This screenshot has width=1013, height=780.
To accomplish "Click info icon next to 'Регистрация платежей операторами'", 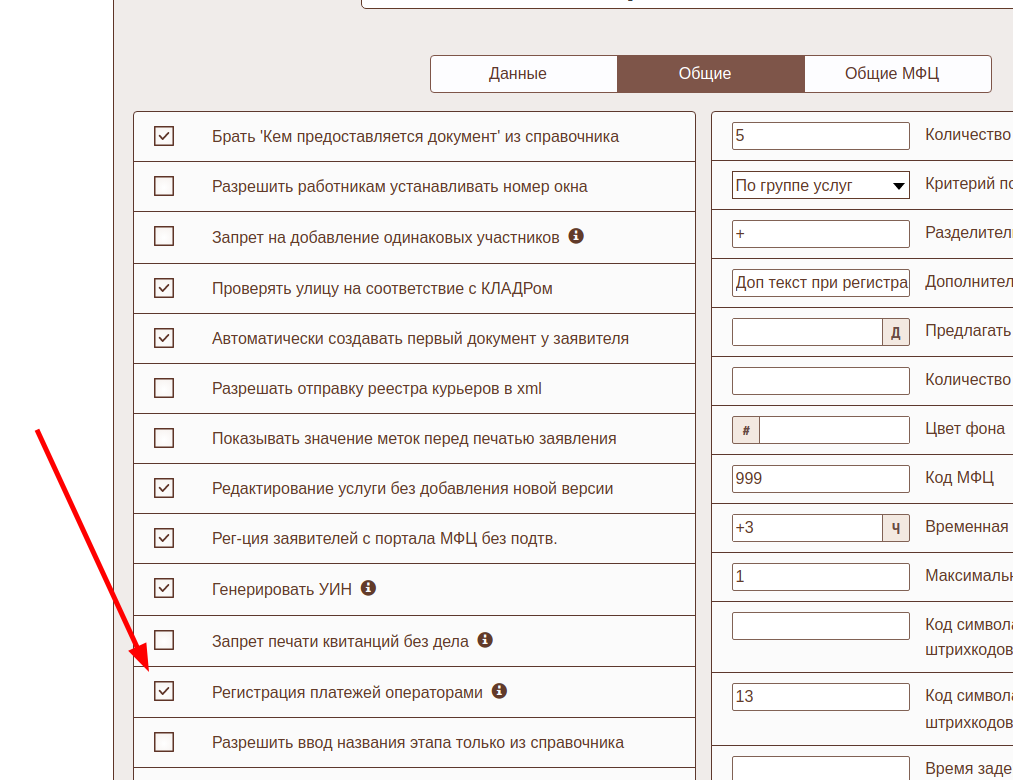I will coord(499,691).
